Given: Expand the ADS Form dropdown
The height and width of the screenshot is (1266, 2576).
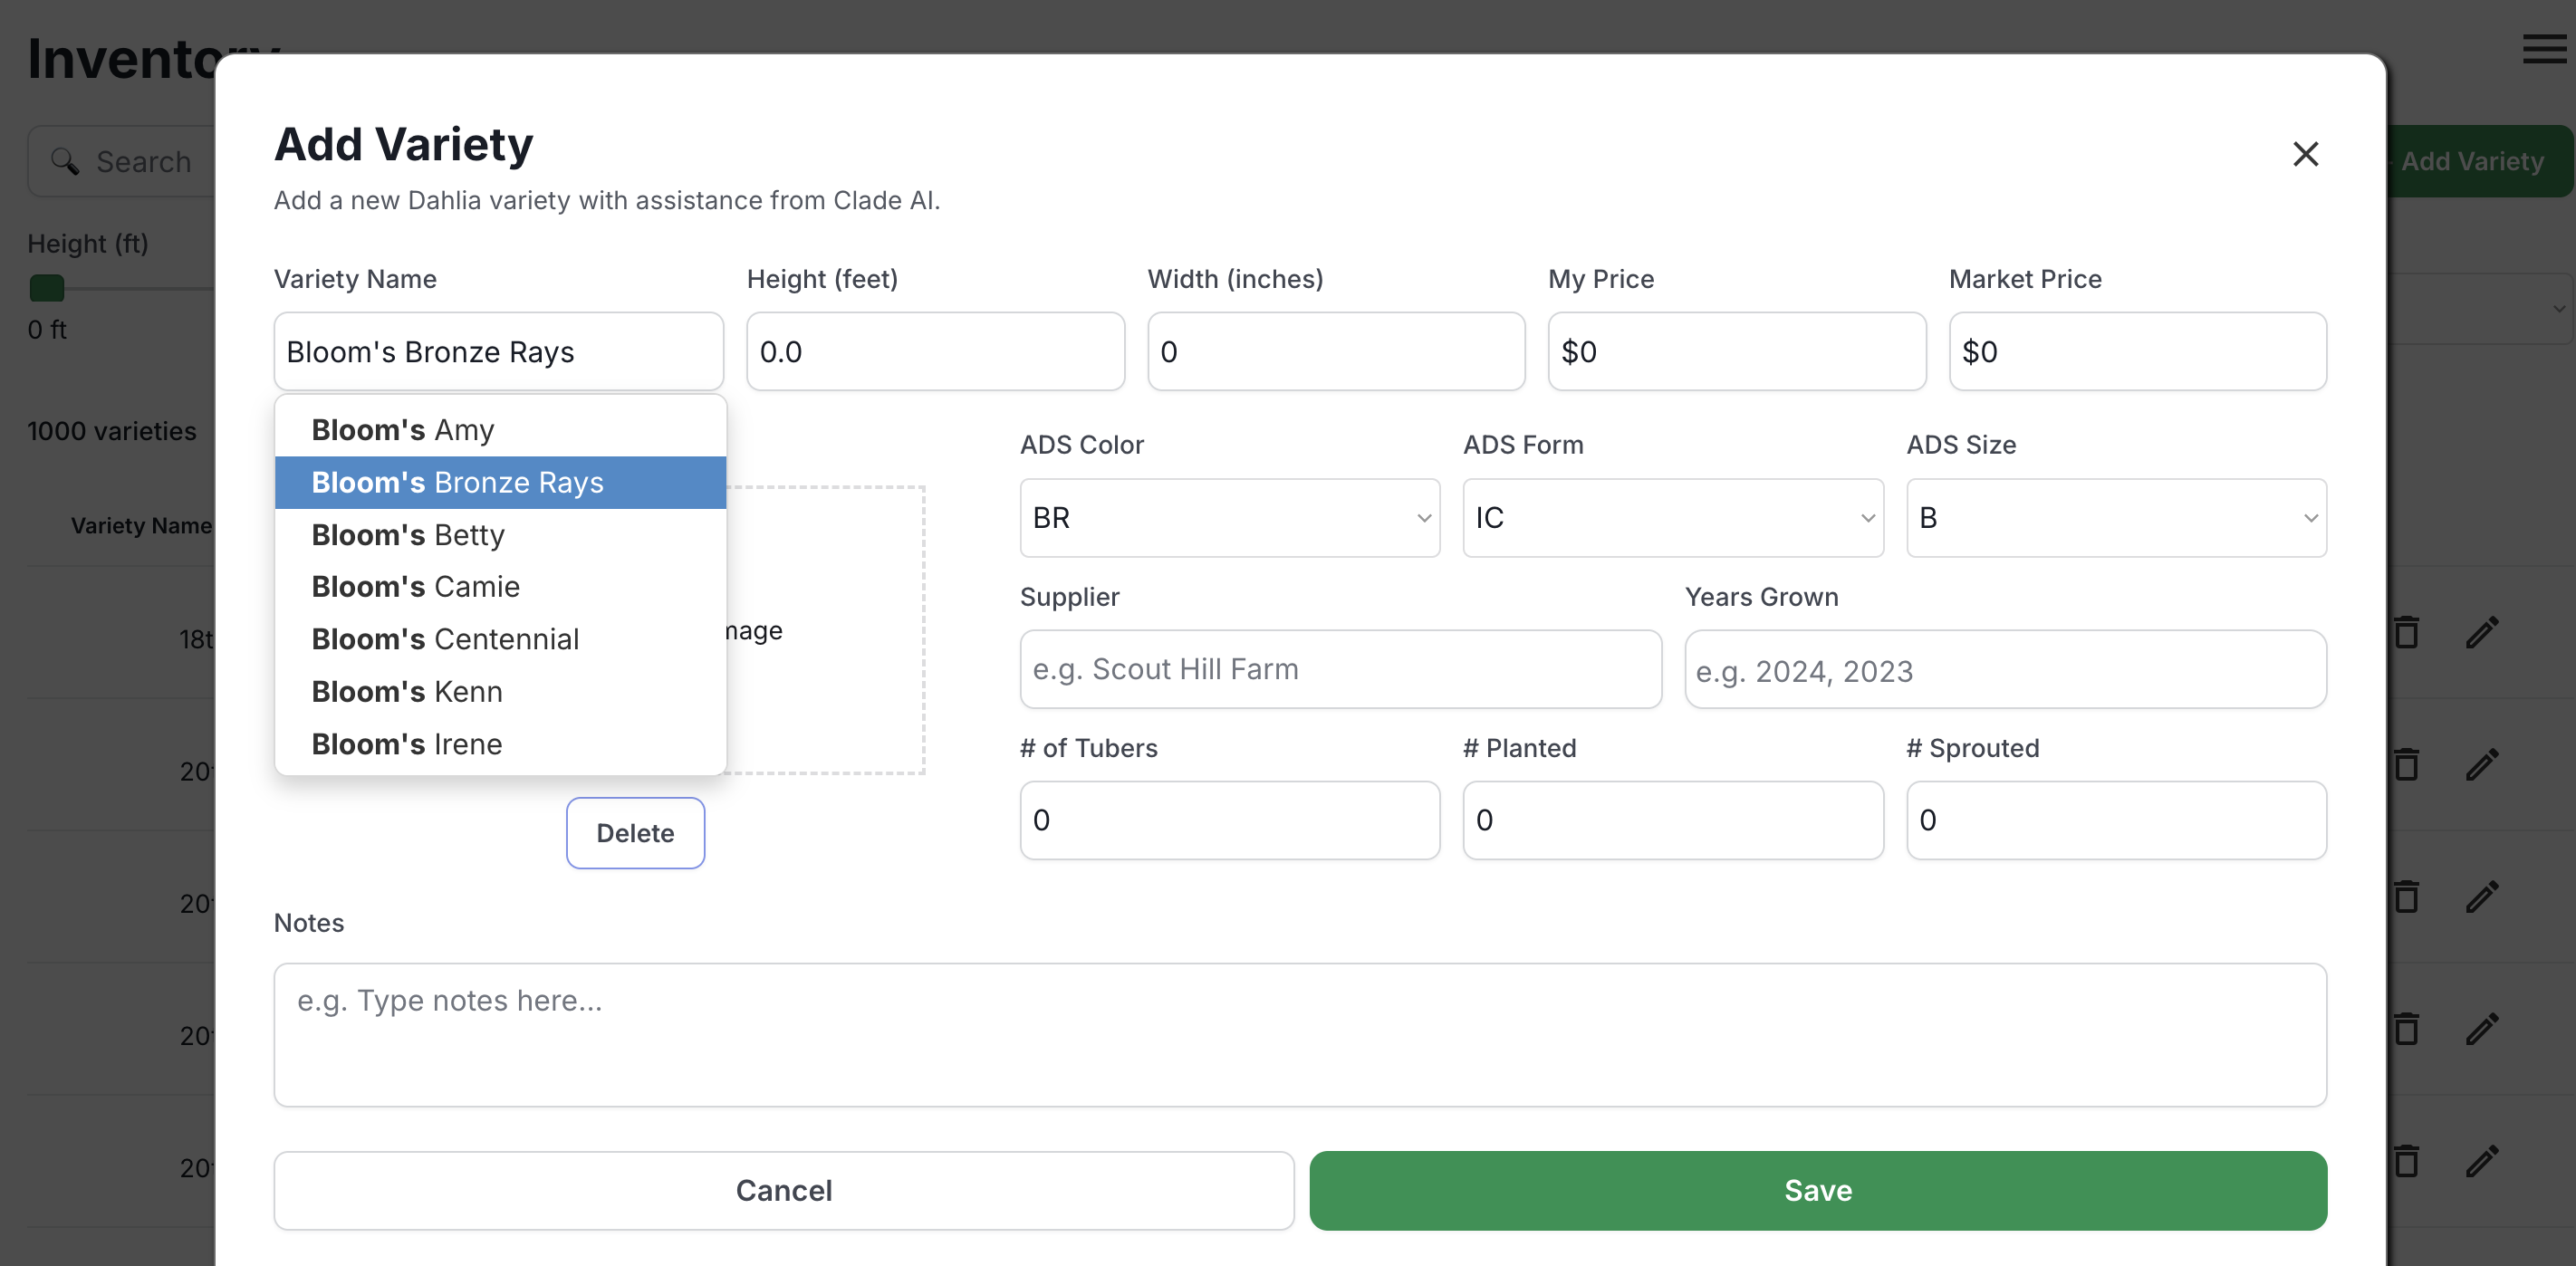Looking at the screenshot, I should 1672,518.
